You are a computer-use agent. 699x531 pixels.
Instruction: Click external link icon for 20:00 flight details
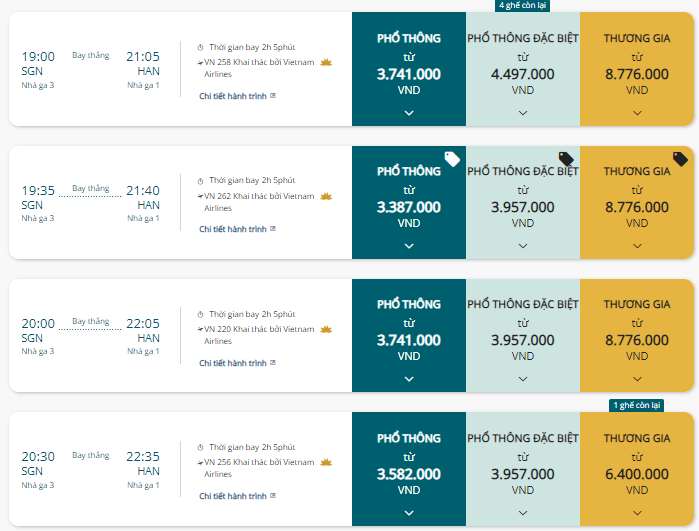(273, 363)
